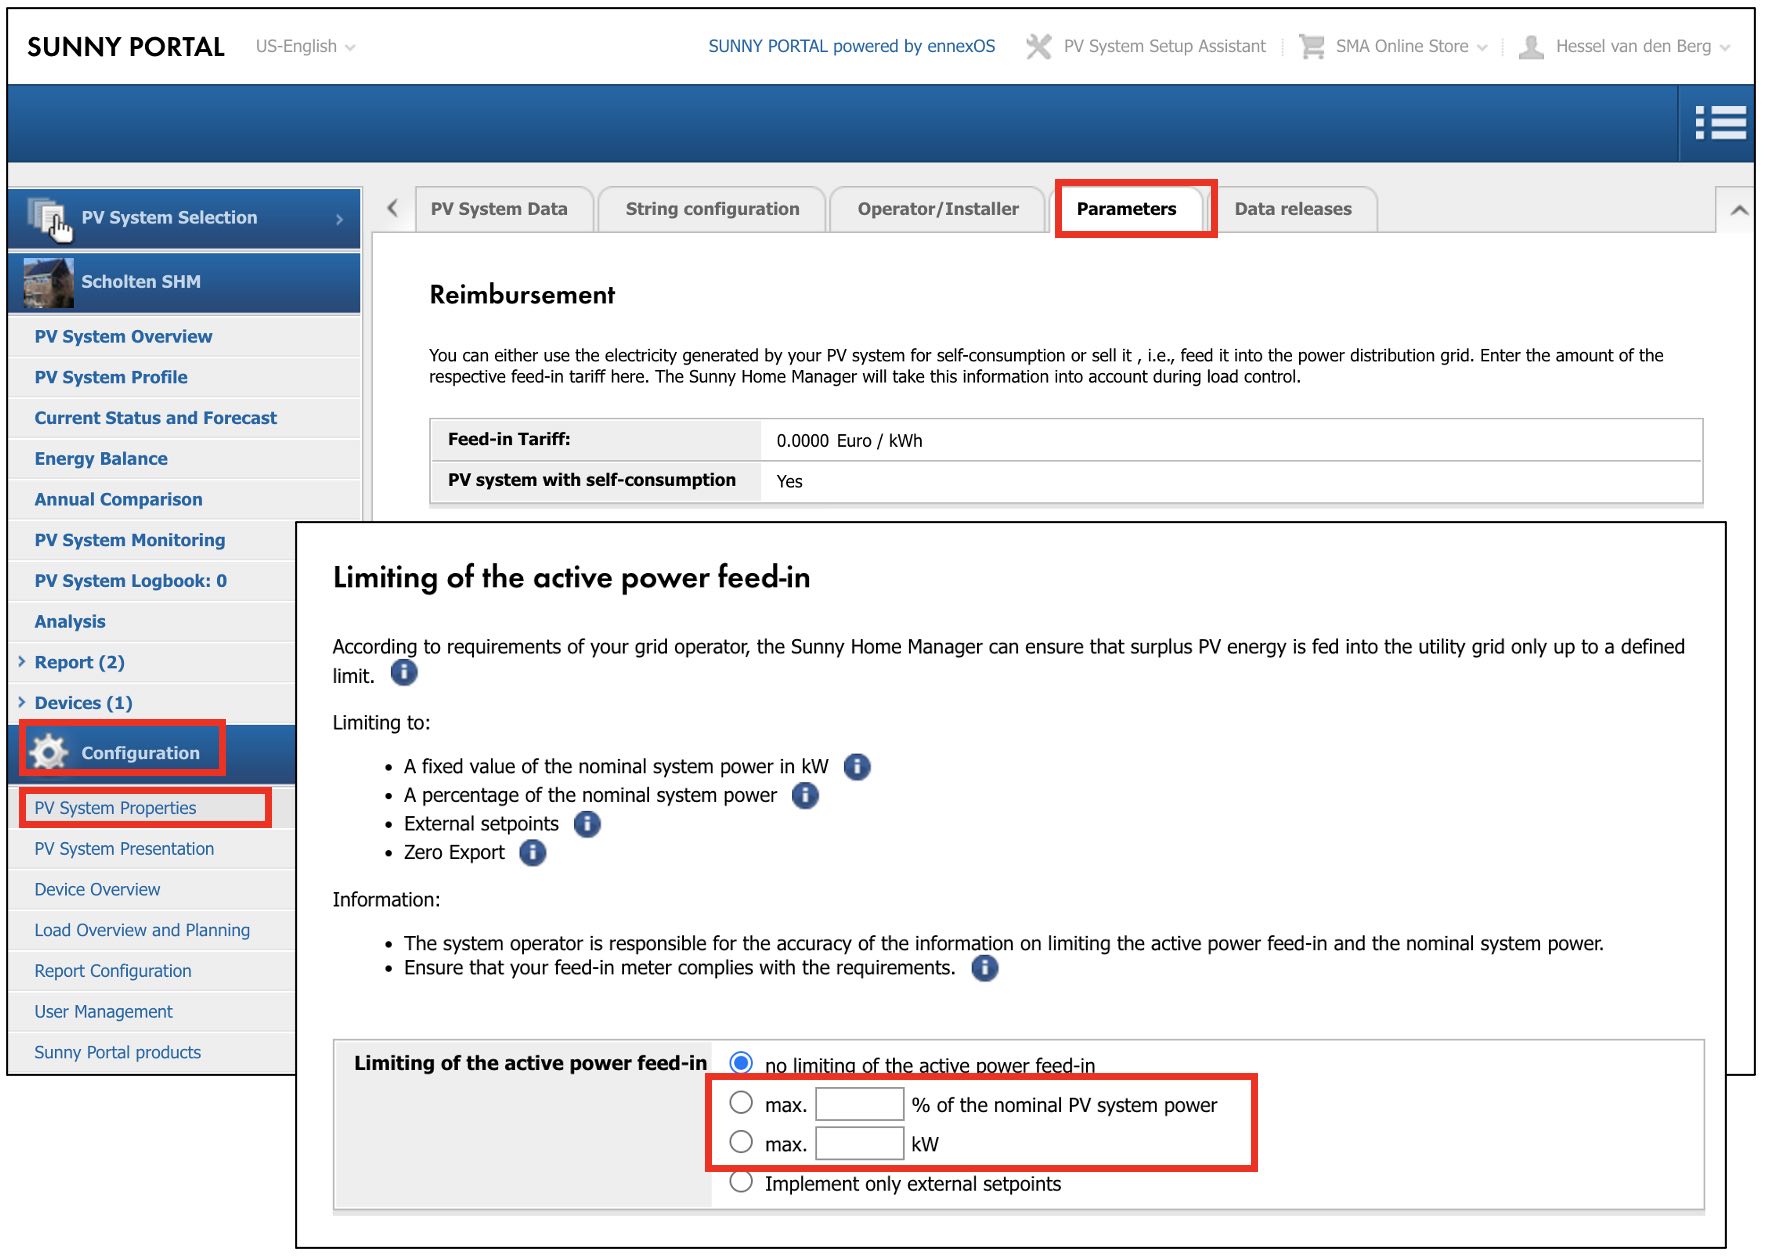Open the info icon next to Zero Export

(533, 852)
